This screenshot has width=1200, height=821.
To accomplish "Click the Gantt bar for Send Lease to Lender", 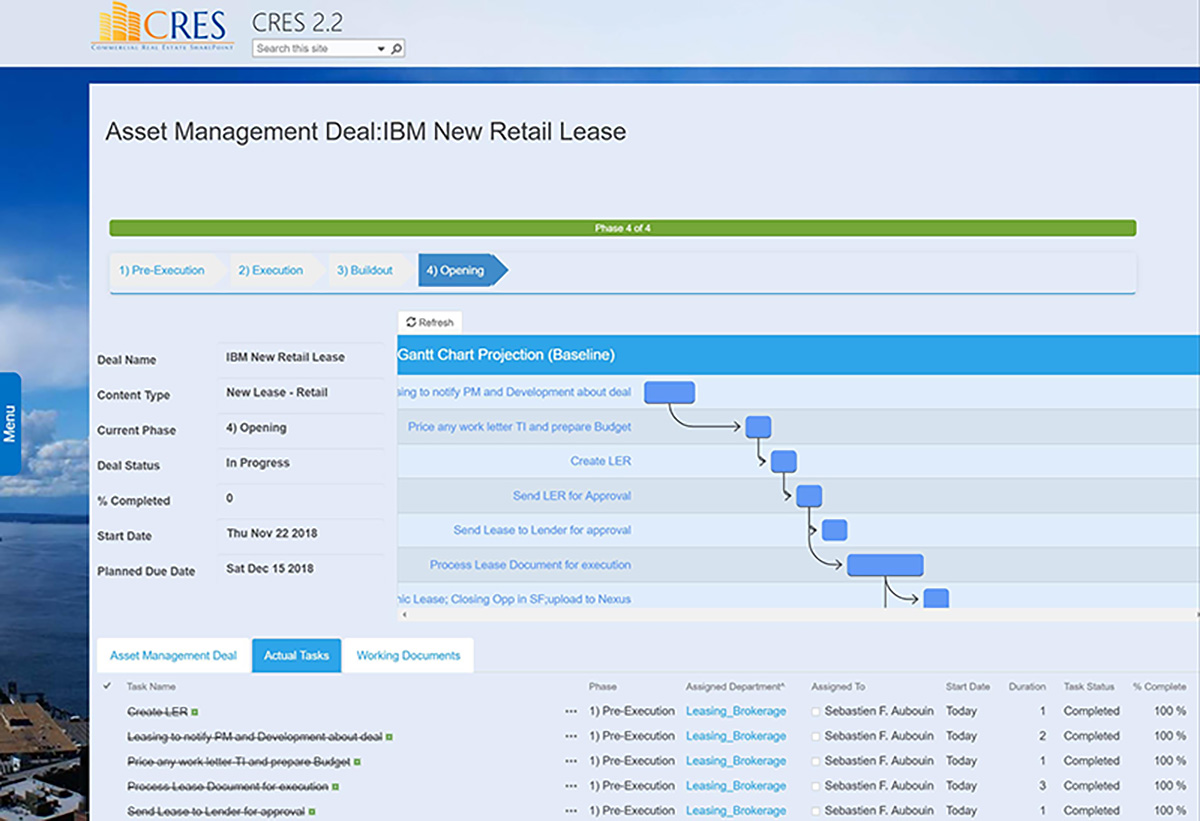I will 834,530.
